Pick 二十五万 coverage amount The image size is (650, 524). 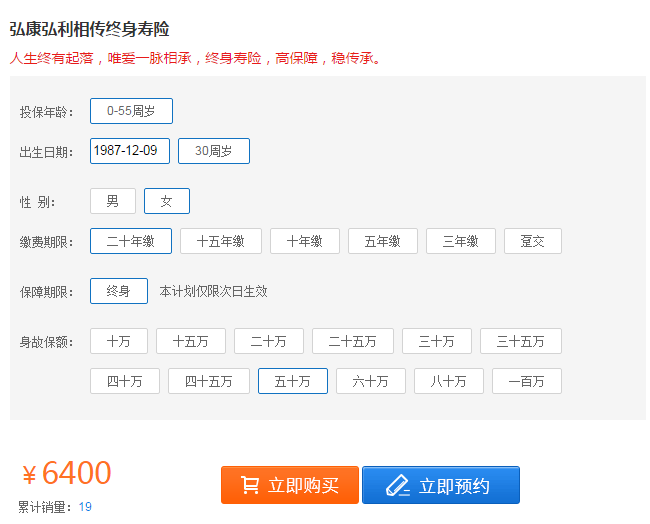coord(353,341)
